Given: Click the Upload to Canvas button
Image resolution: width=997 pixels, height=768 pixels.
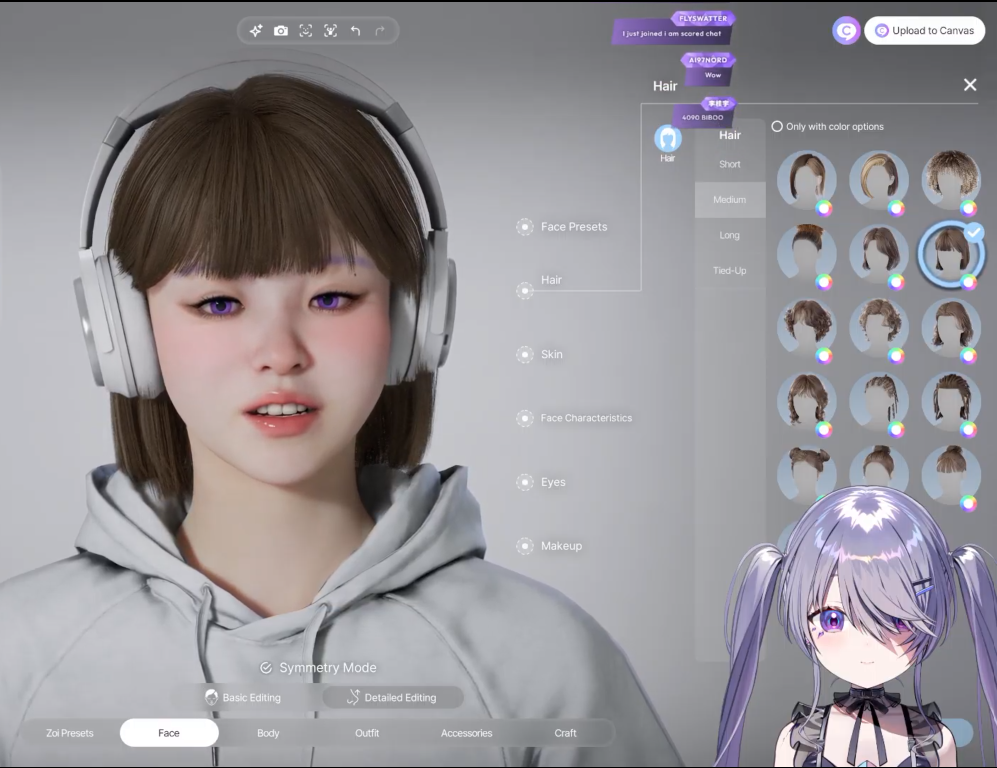Looking at the screenshot, I should tap(924, 31).
